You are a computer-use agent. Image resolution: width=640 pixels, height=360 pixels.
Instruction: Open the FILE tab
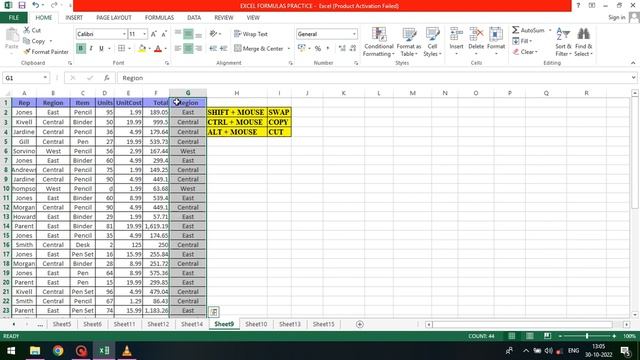(13, 18)
